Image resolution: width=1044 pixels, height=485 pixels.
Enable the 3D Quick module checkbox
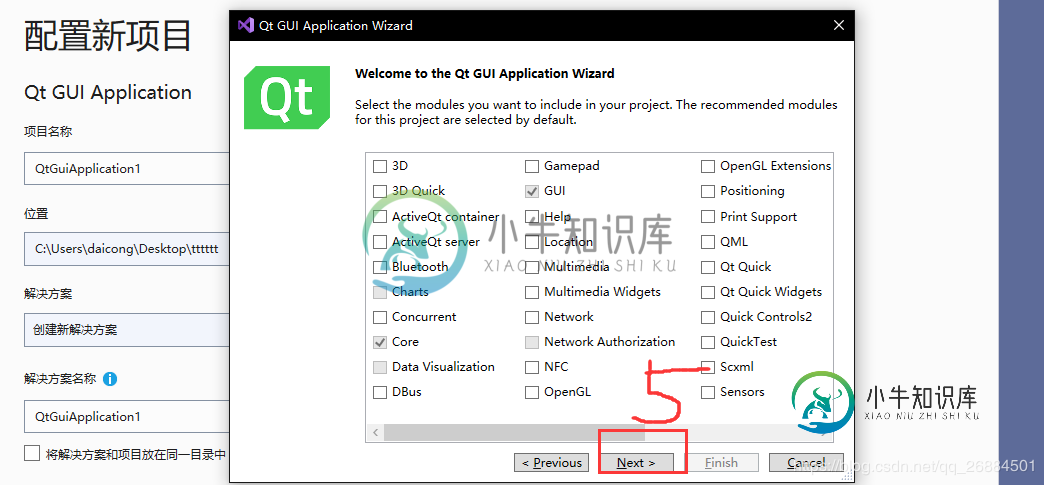pyautogui.click(x=380, y=191)
